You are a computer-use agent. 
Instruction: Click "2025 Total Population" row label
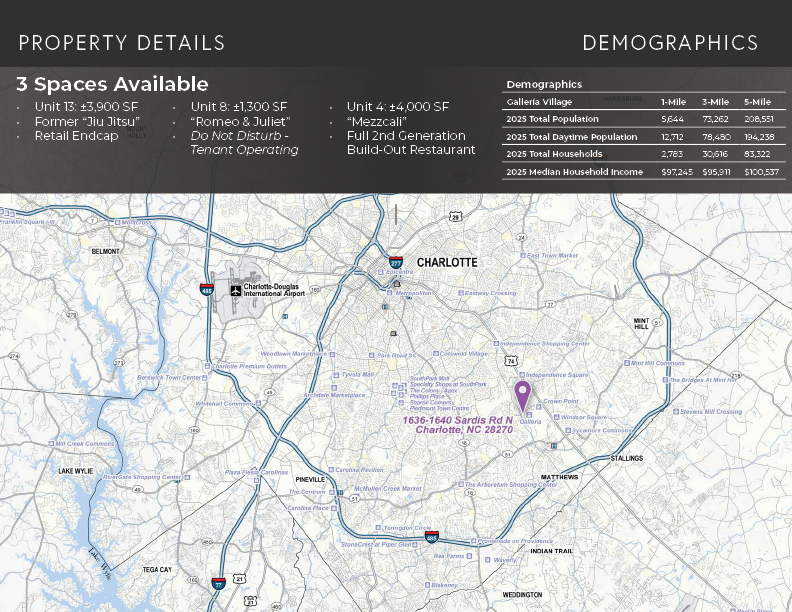tap(553, 119)
